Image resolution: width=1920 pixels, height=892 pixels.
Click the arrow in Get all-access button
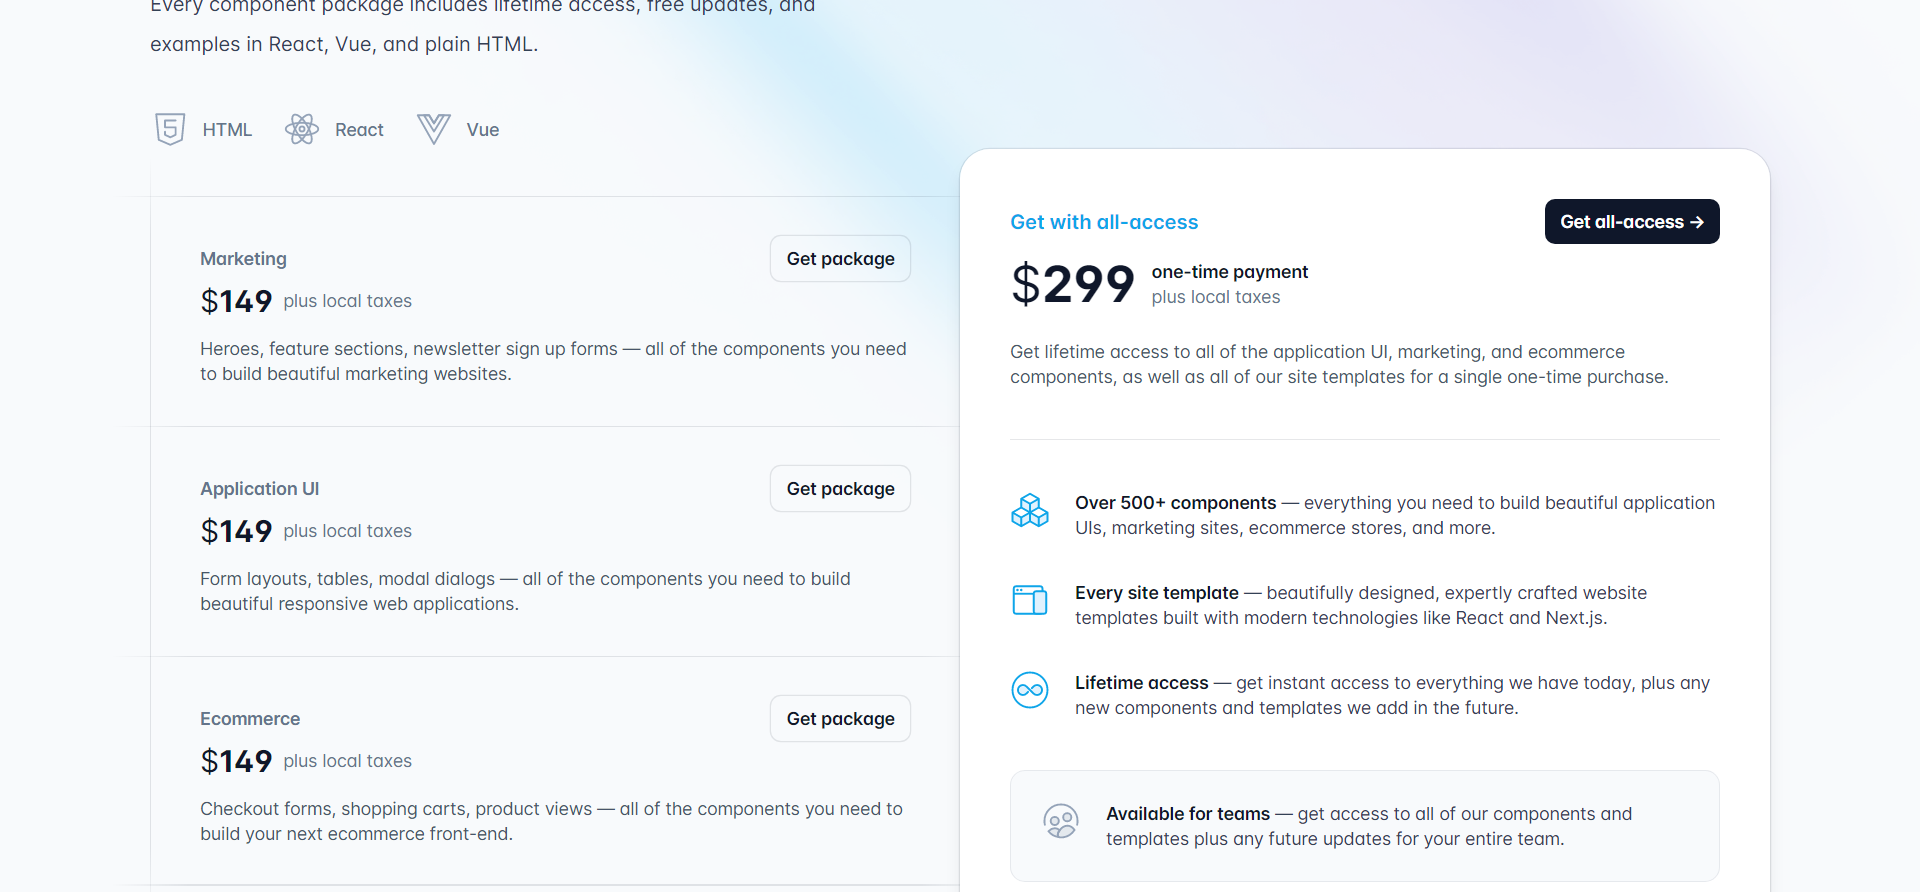[x=1697, y=222]
